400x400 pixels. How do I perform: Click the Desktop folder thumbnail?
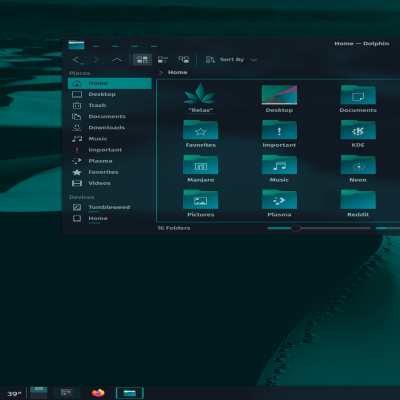click(279, 95)
